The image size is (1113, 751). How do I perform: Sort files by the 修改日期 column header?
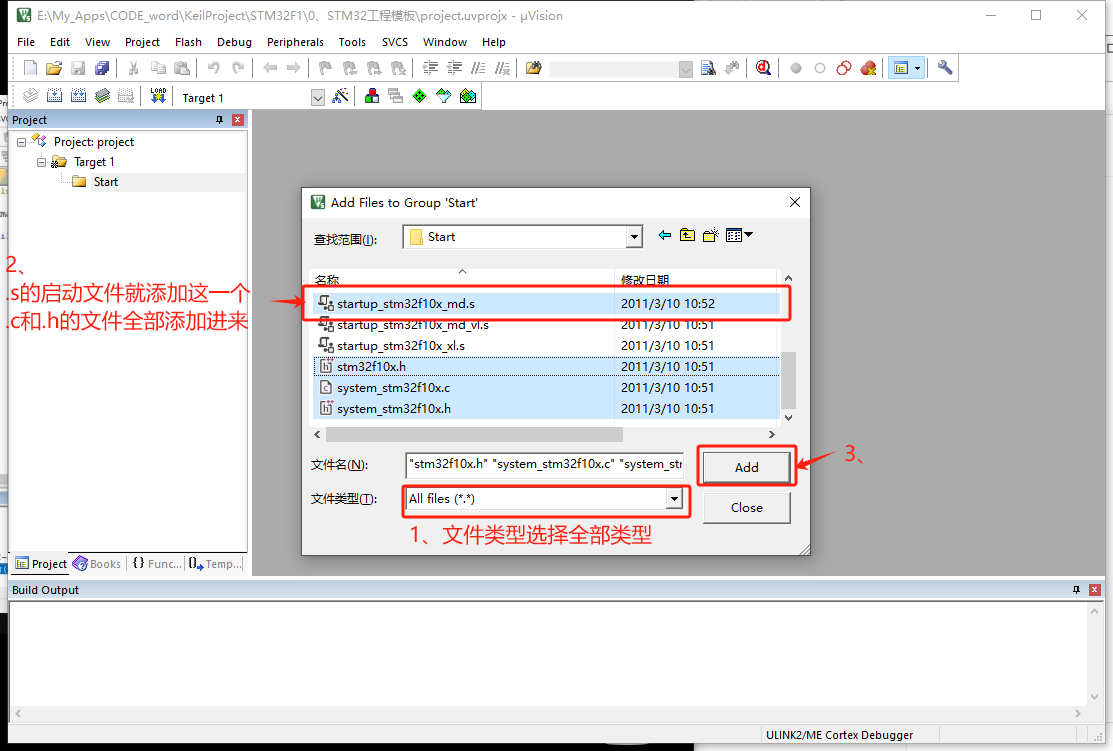(x=697, y=279)
